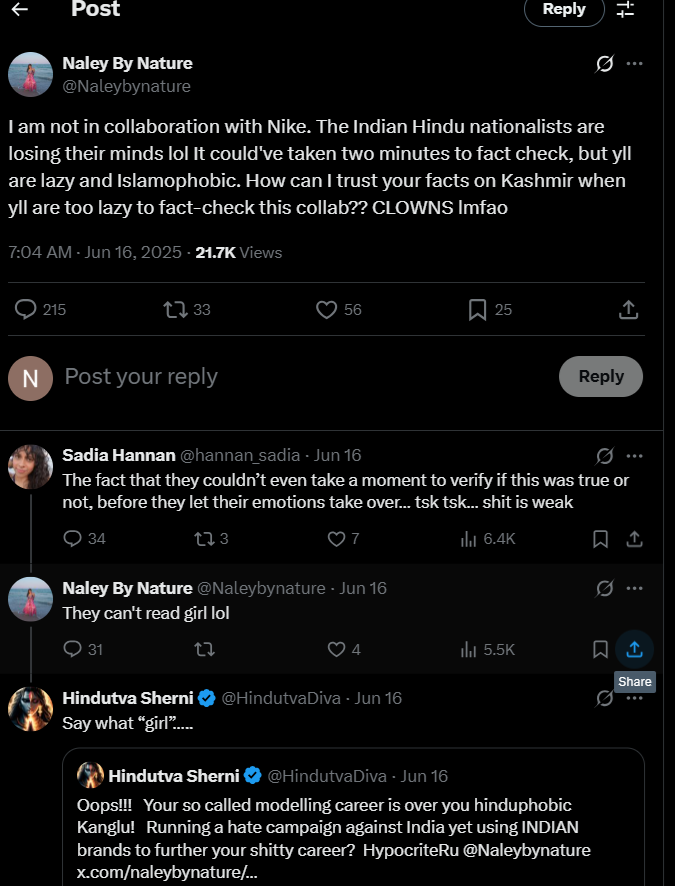Screen dimensions: 675x886
Task: Open replies on main post (215)
Action: pyautogui.click(x=26, y=310)
